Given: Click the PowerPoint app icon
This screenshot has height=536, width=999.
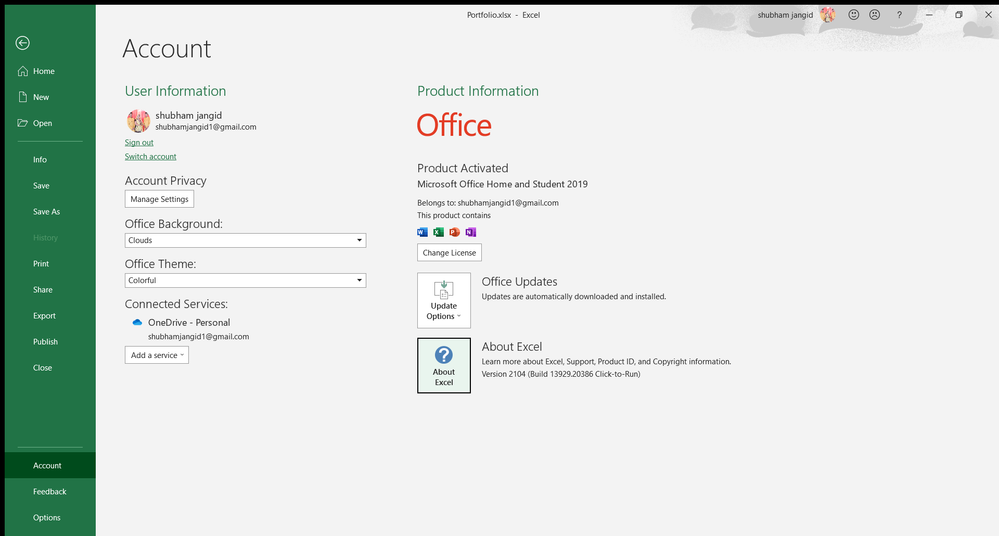Looking at the screenshot, I should [454, 232].
